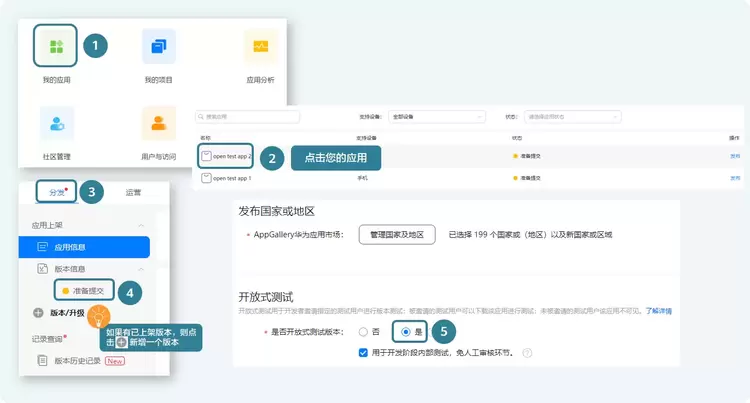Select the 是 (Yes) radio button
The image size is (750, 403).
pyautogui.click(x=405, y=332)
